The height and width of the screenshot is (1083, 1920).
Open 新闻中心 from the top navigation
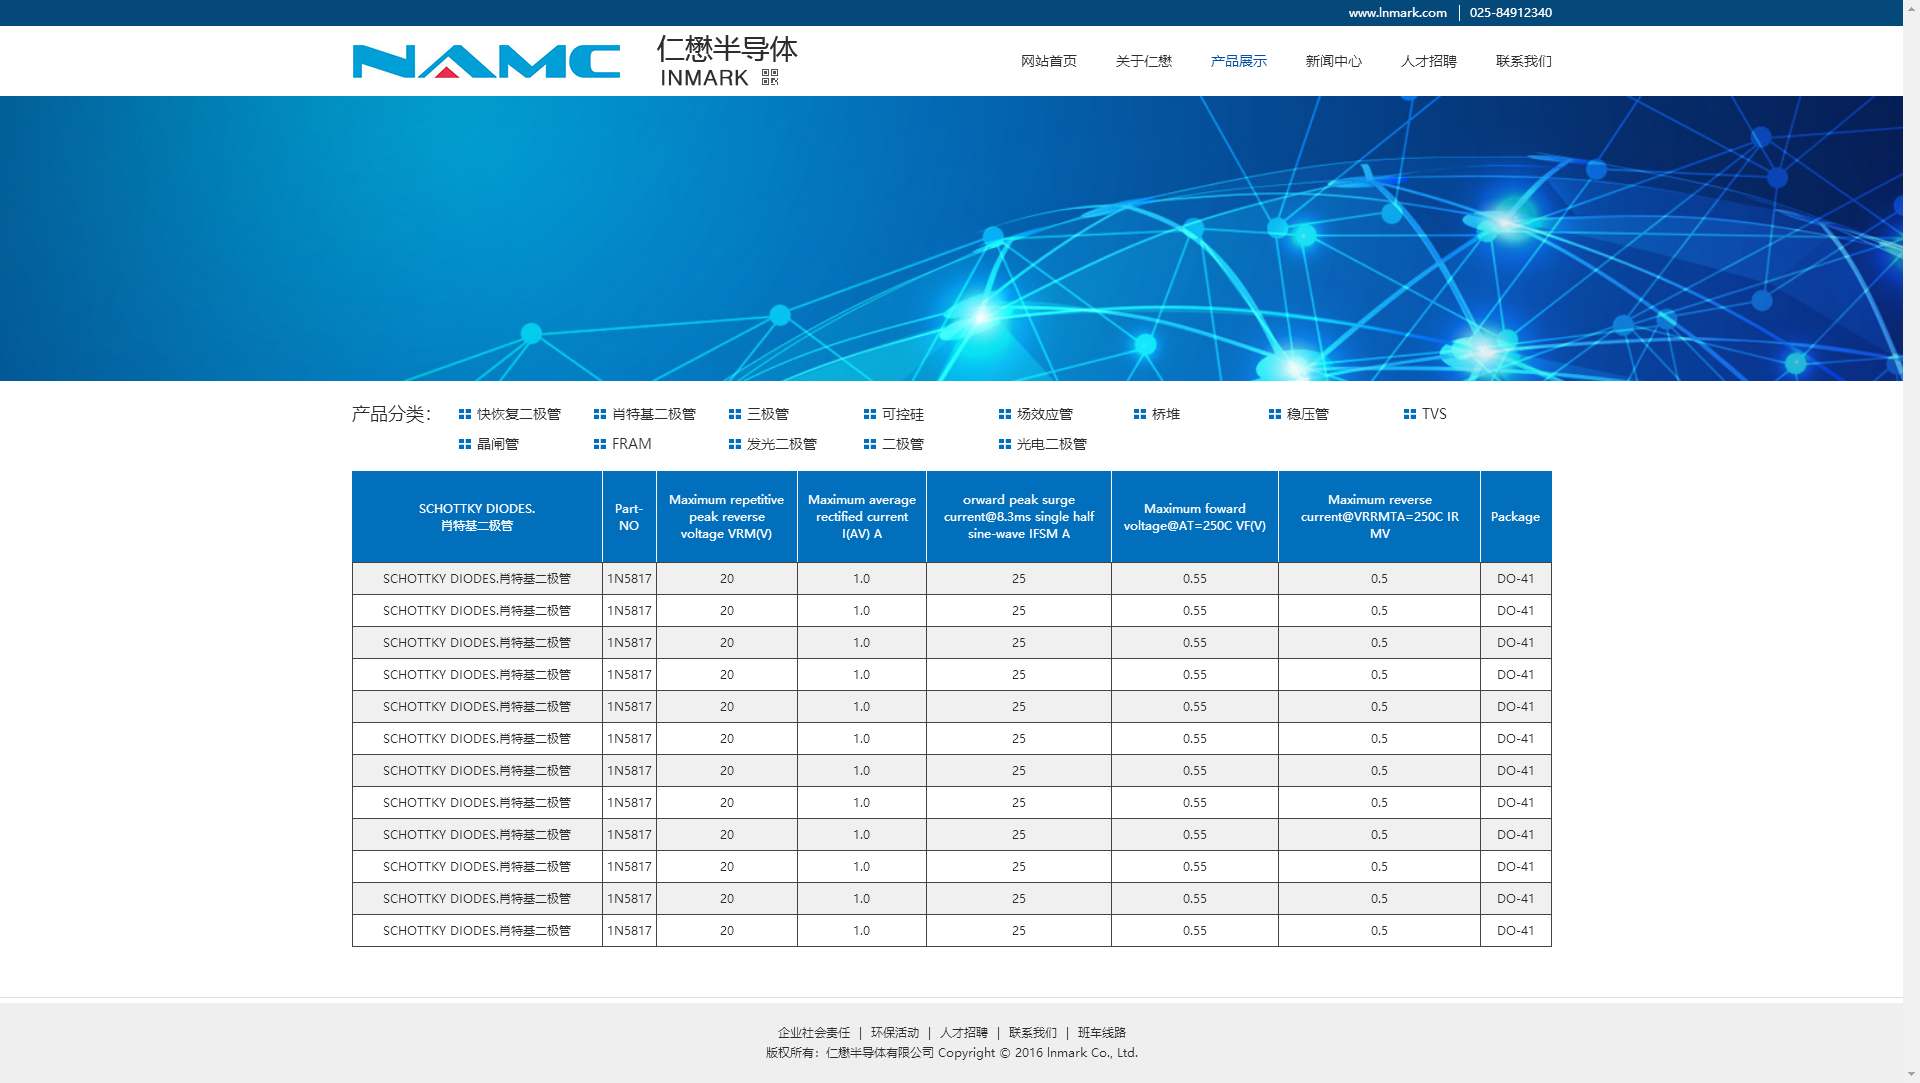1333,61
